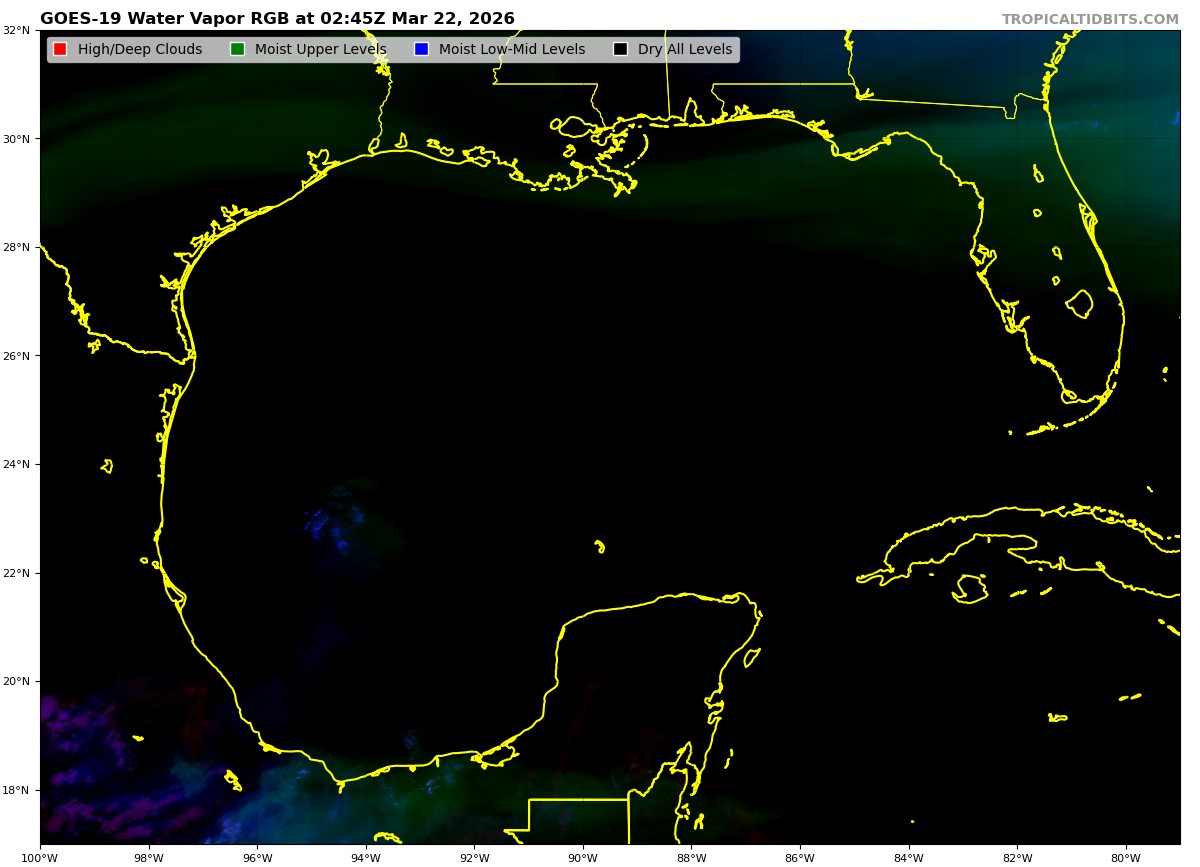The height and width of the screenshot is (867, 1200).
Task: Click the 26°N latitude axis label
Action: tap(17, 356)
